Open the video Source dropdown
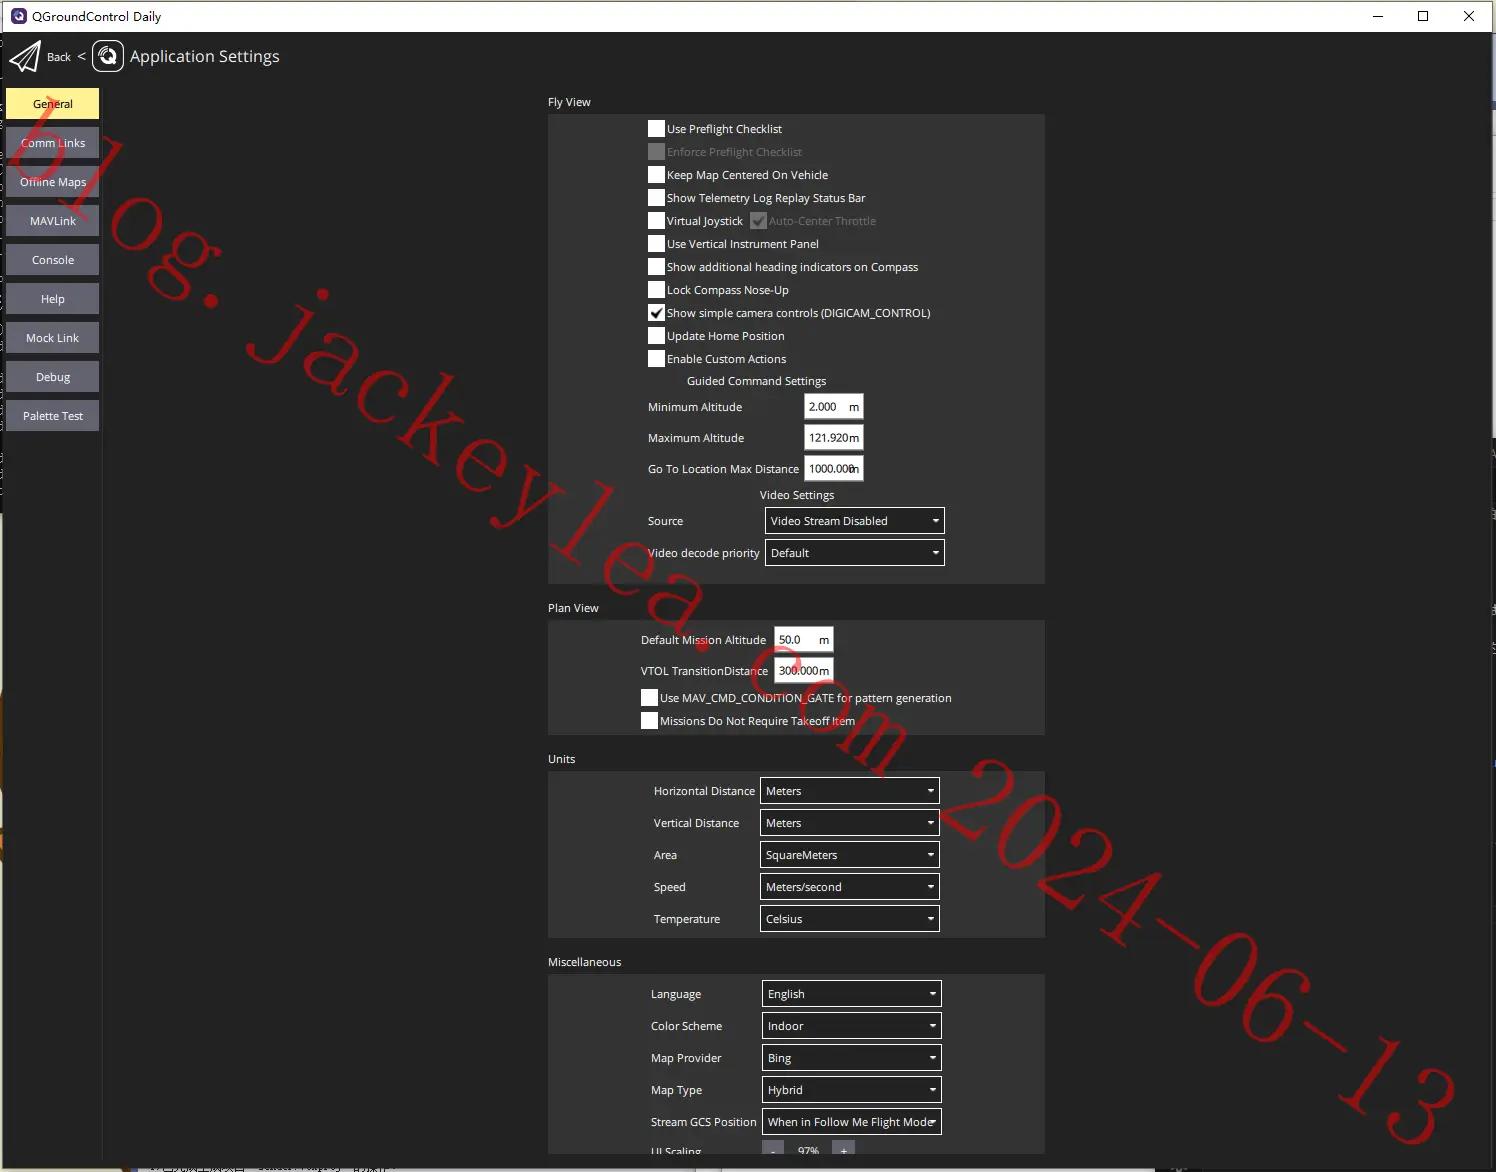The height and width of the screenshot is (1172, 1496). [855, 521]
